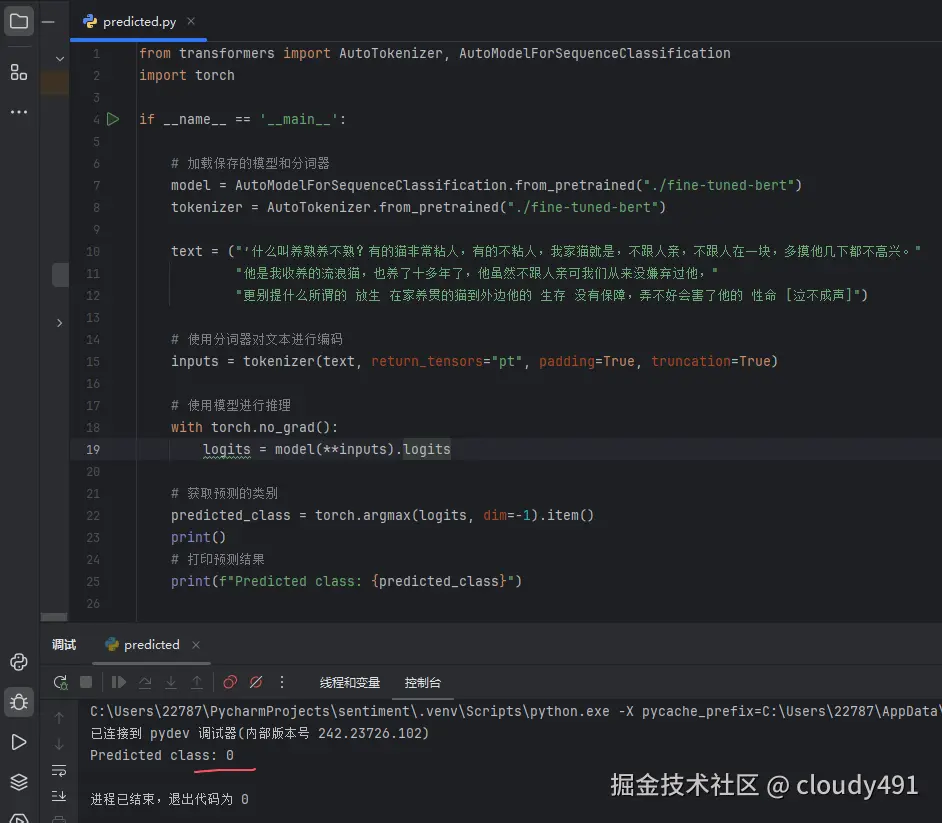Click the Stop process square icon
The height and width of the screenshot is (823, 942).
(86, 681)
